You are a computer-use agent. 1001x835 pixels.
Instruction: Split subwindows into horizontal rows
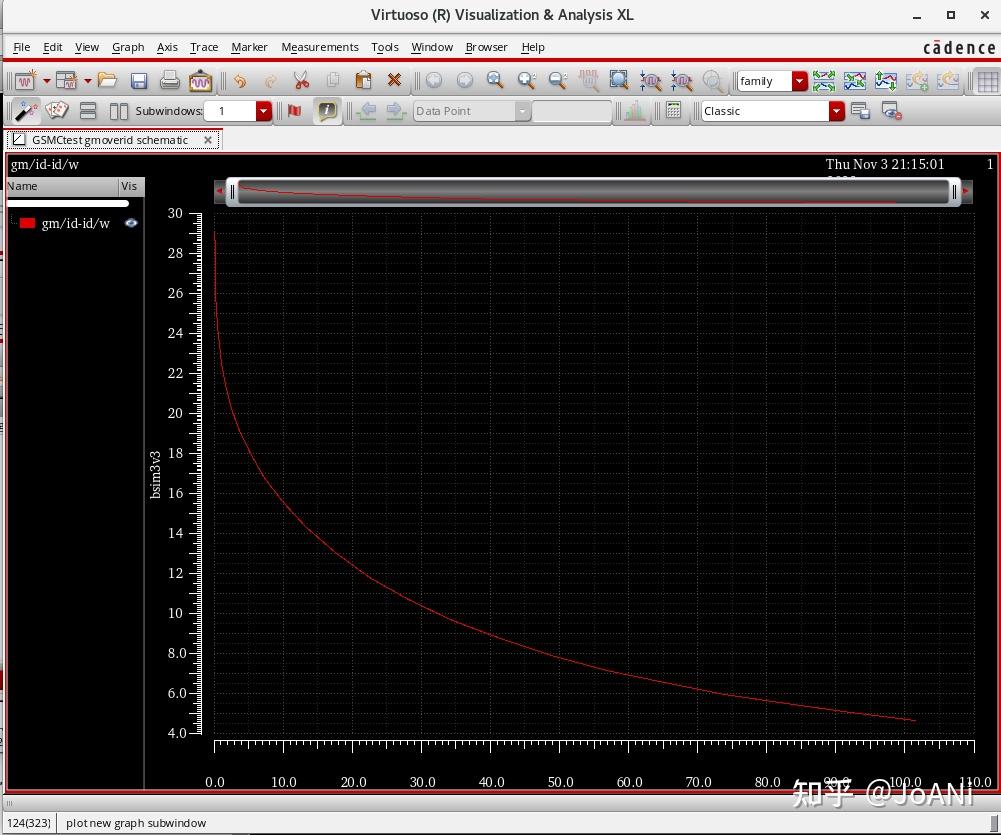(88, 111)
